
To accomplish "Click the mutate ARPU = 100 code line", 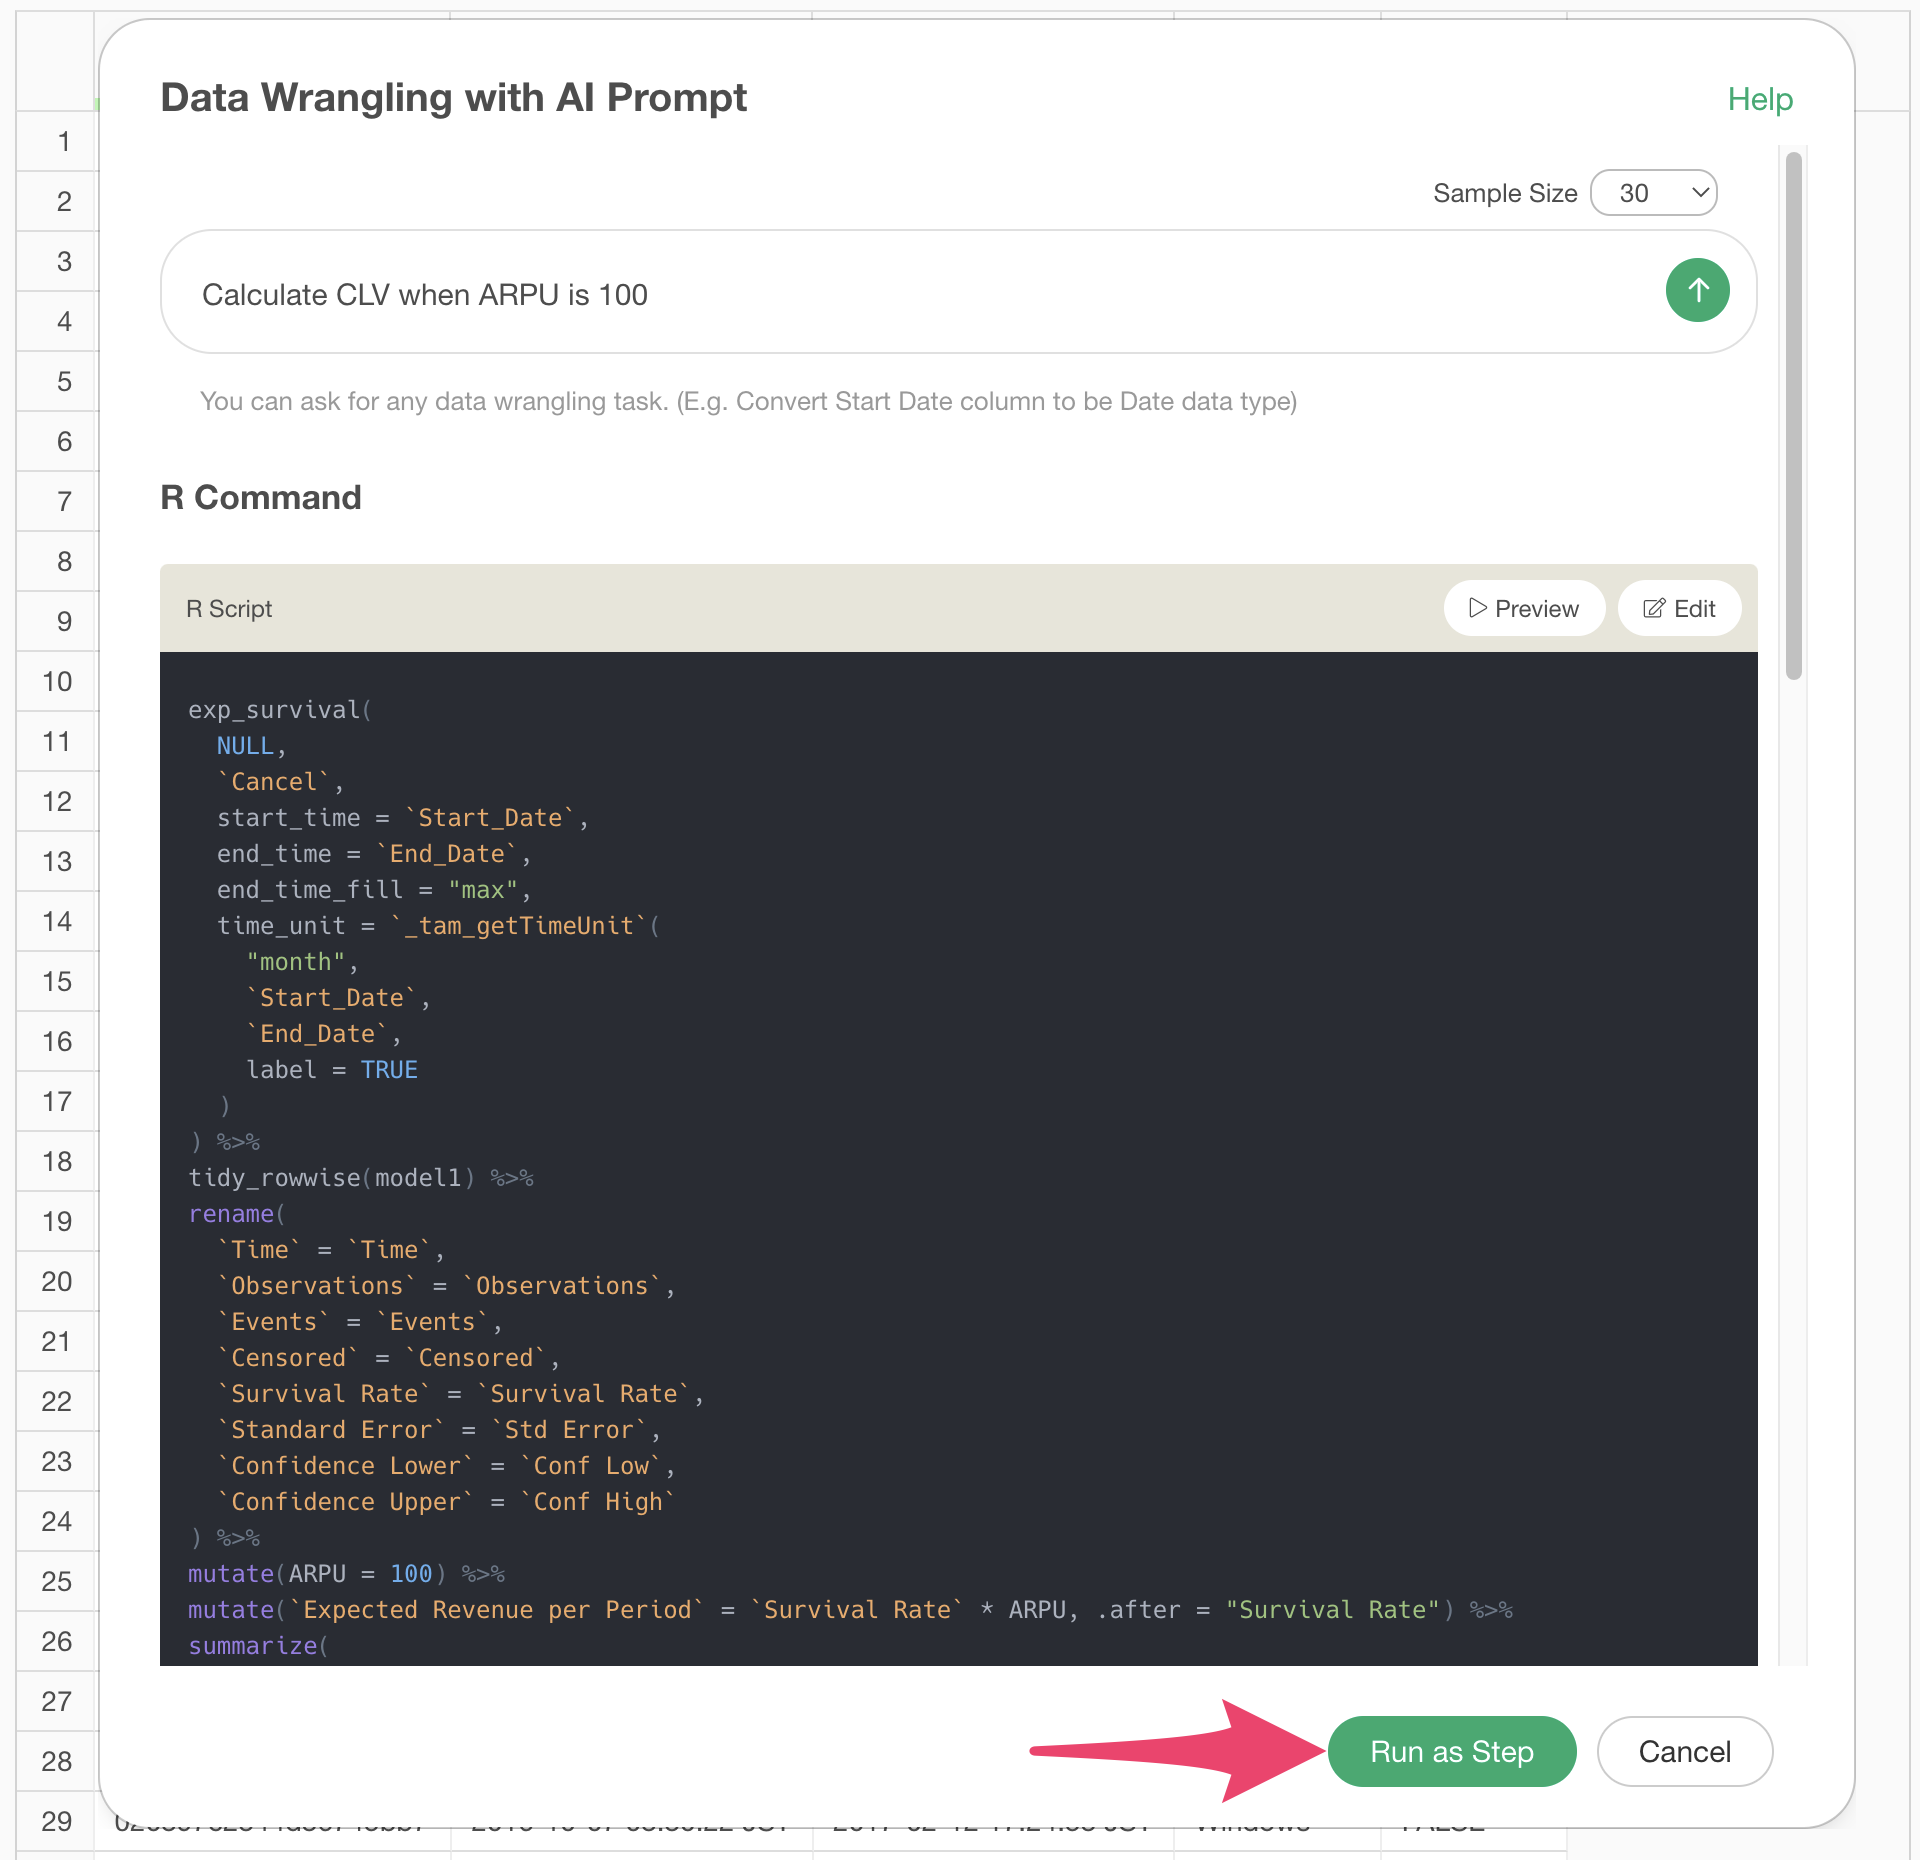I will click(345, 1574).
